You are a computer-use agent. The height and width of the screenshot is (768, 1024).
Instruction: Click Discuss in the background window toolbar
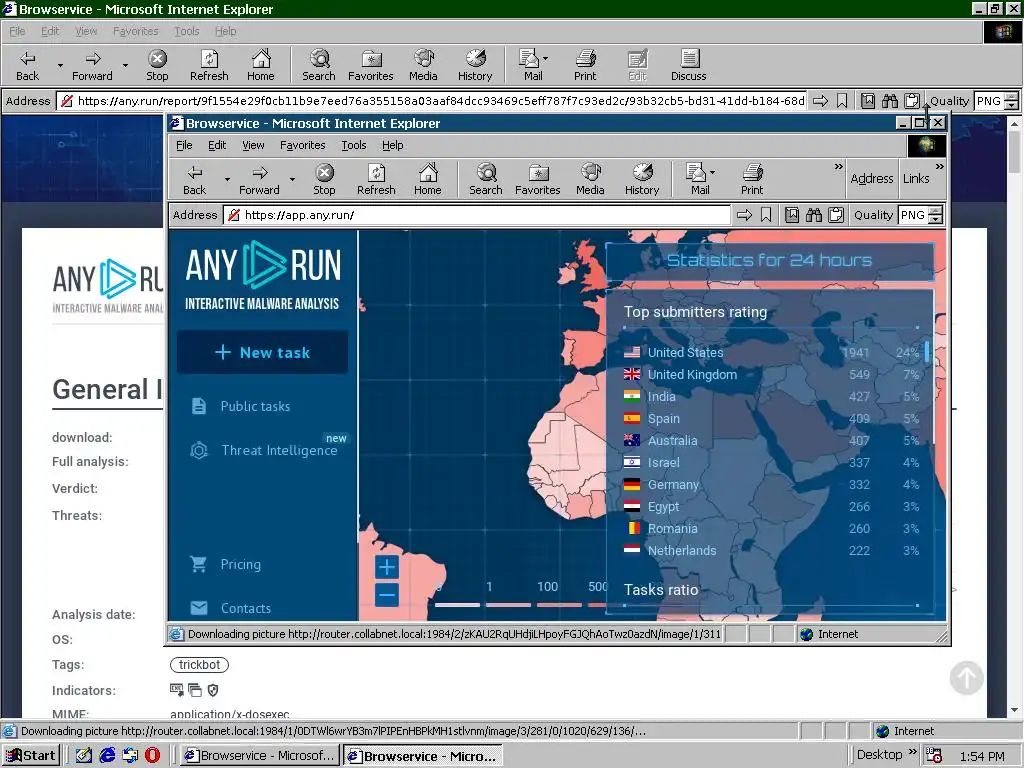pyautogui.click(x=688, y=65)
